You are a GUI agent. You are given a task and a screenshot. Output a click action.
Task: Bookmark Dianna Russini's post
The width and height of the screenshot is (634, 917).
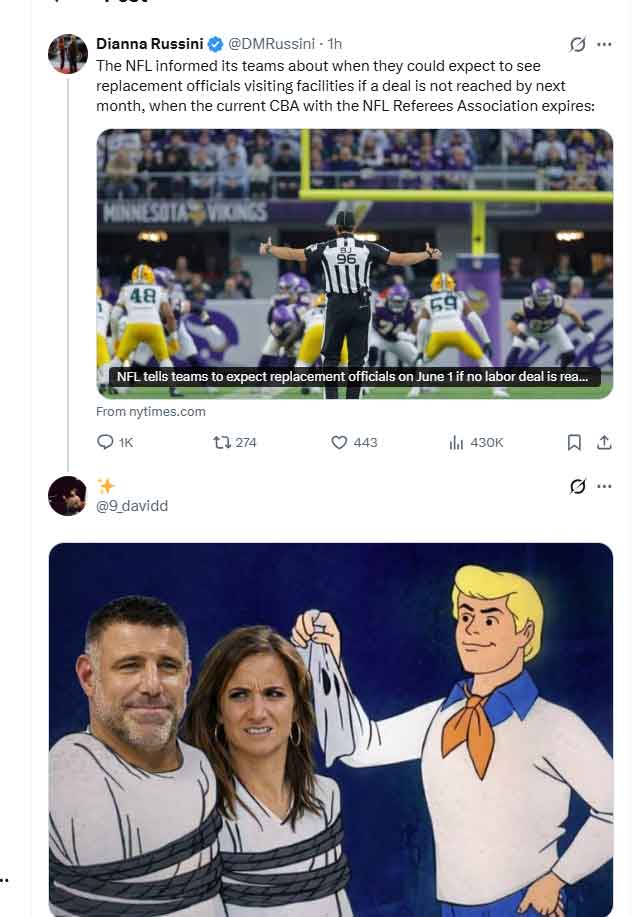tap(573, 442)
